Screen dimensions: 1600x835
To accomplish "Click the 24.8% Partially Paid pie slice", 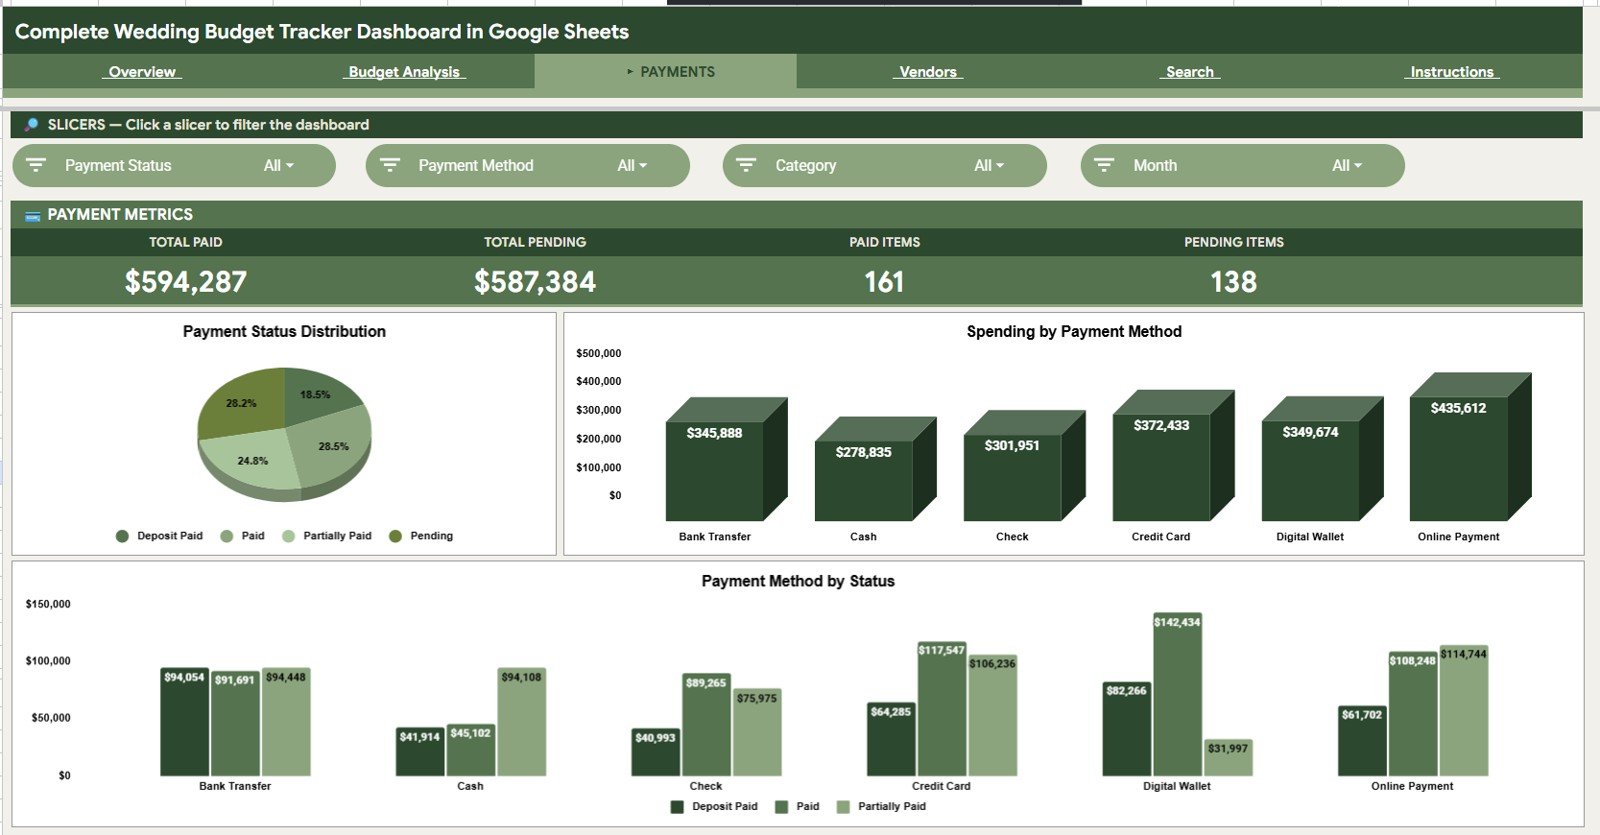I will 251,462.
